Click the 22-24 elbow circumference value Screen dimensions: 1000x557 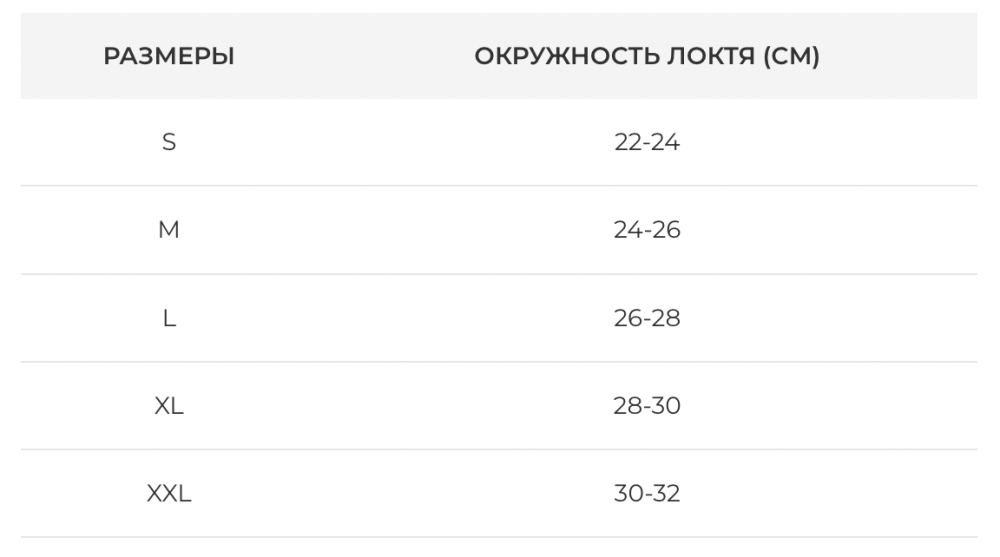(647, 143)
